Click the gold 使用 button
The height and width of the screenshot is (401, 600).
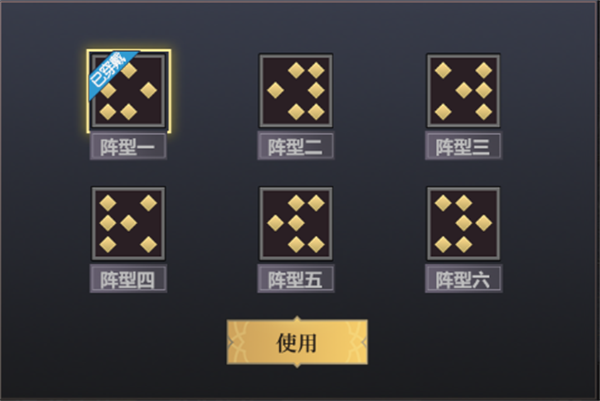(x=297, y=342)
